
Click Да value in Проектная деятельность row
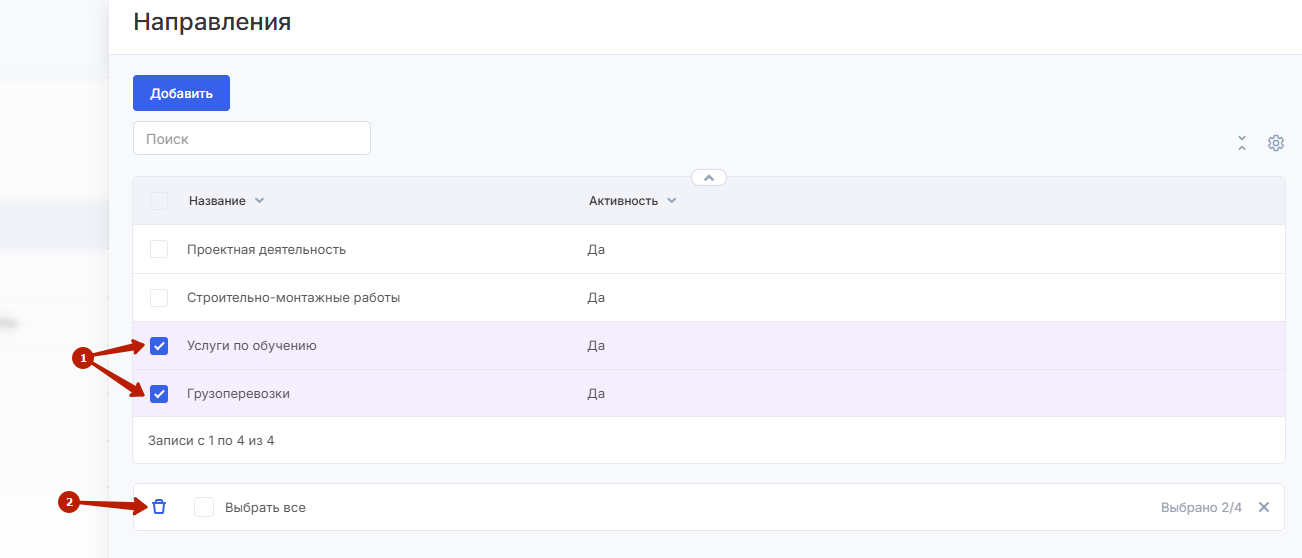click(x=596, y=249)
